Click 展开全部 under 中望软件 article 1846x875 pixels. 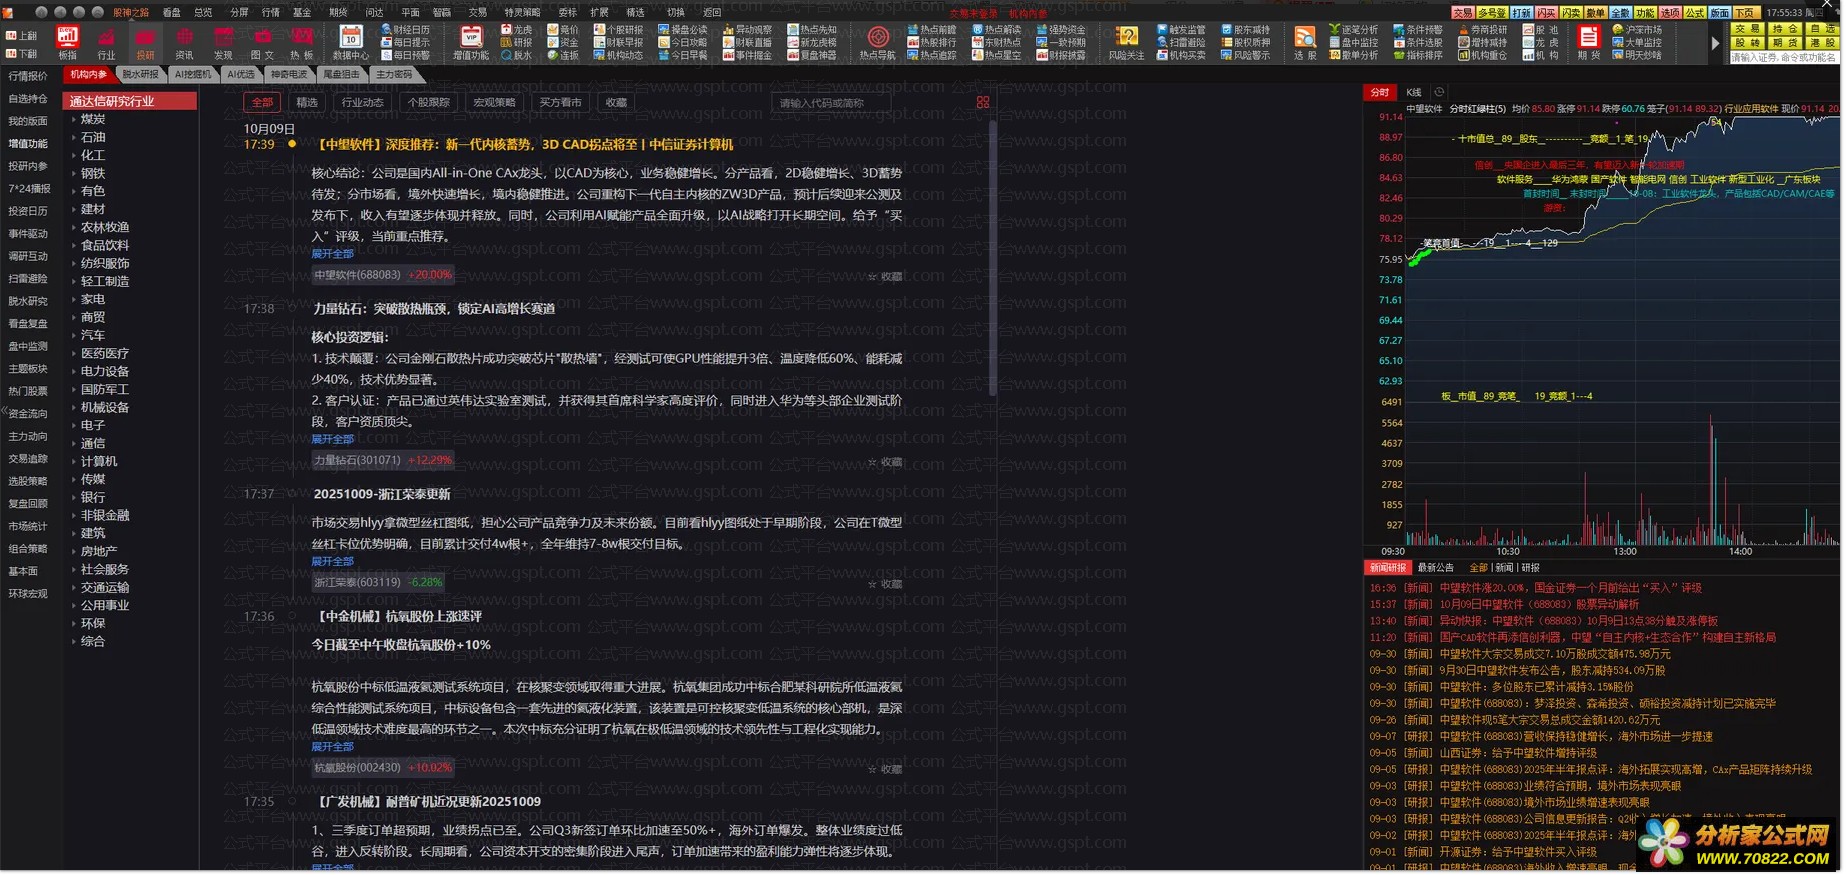[332, 254]
